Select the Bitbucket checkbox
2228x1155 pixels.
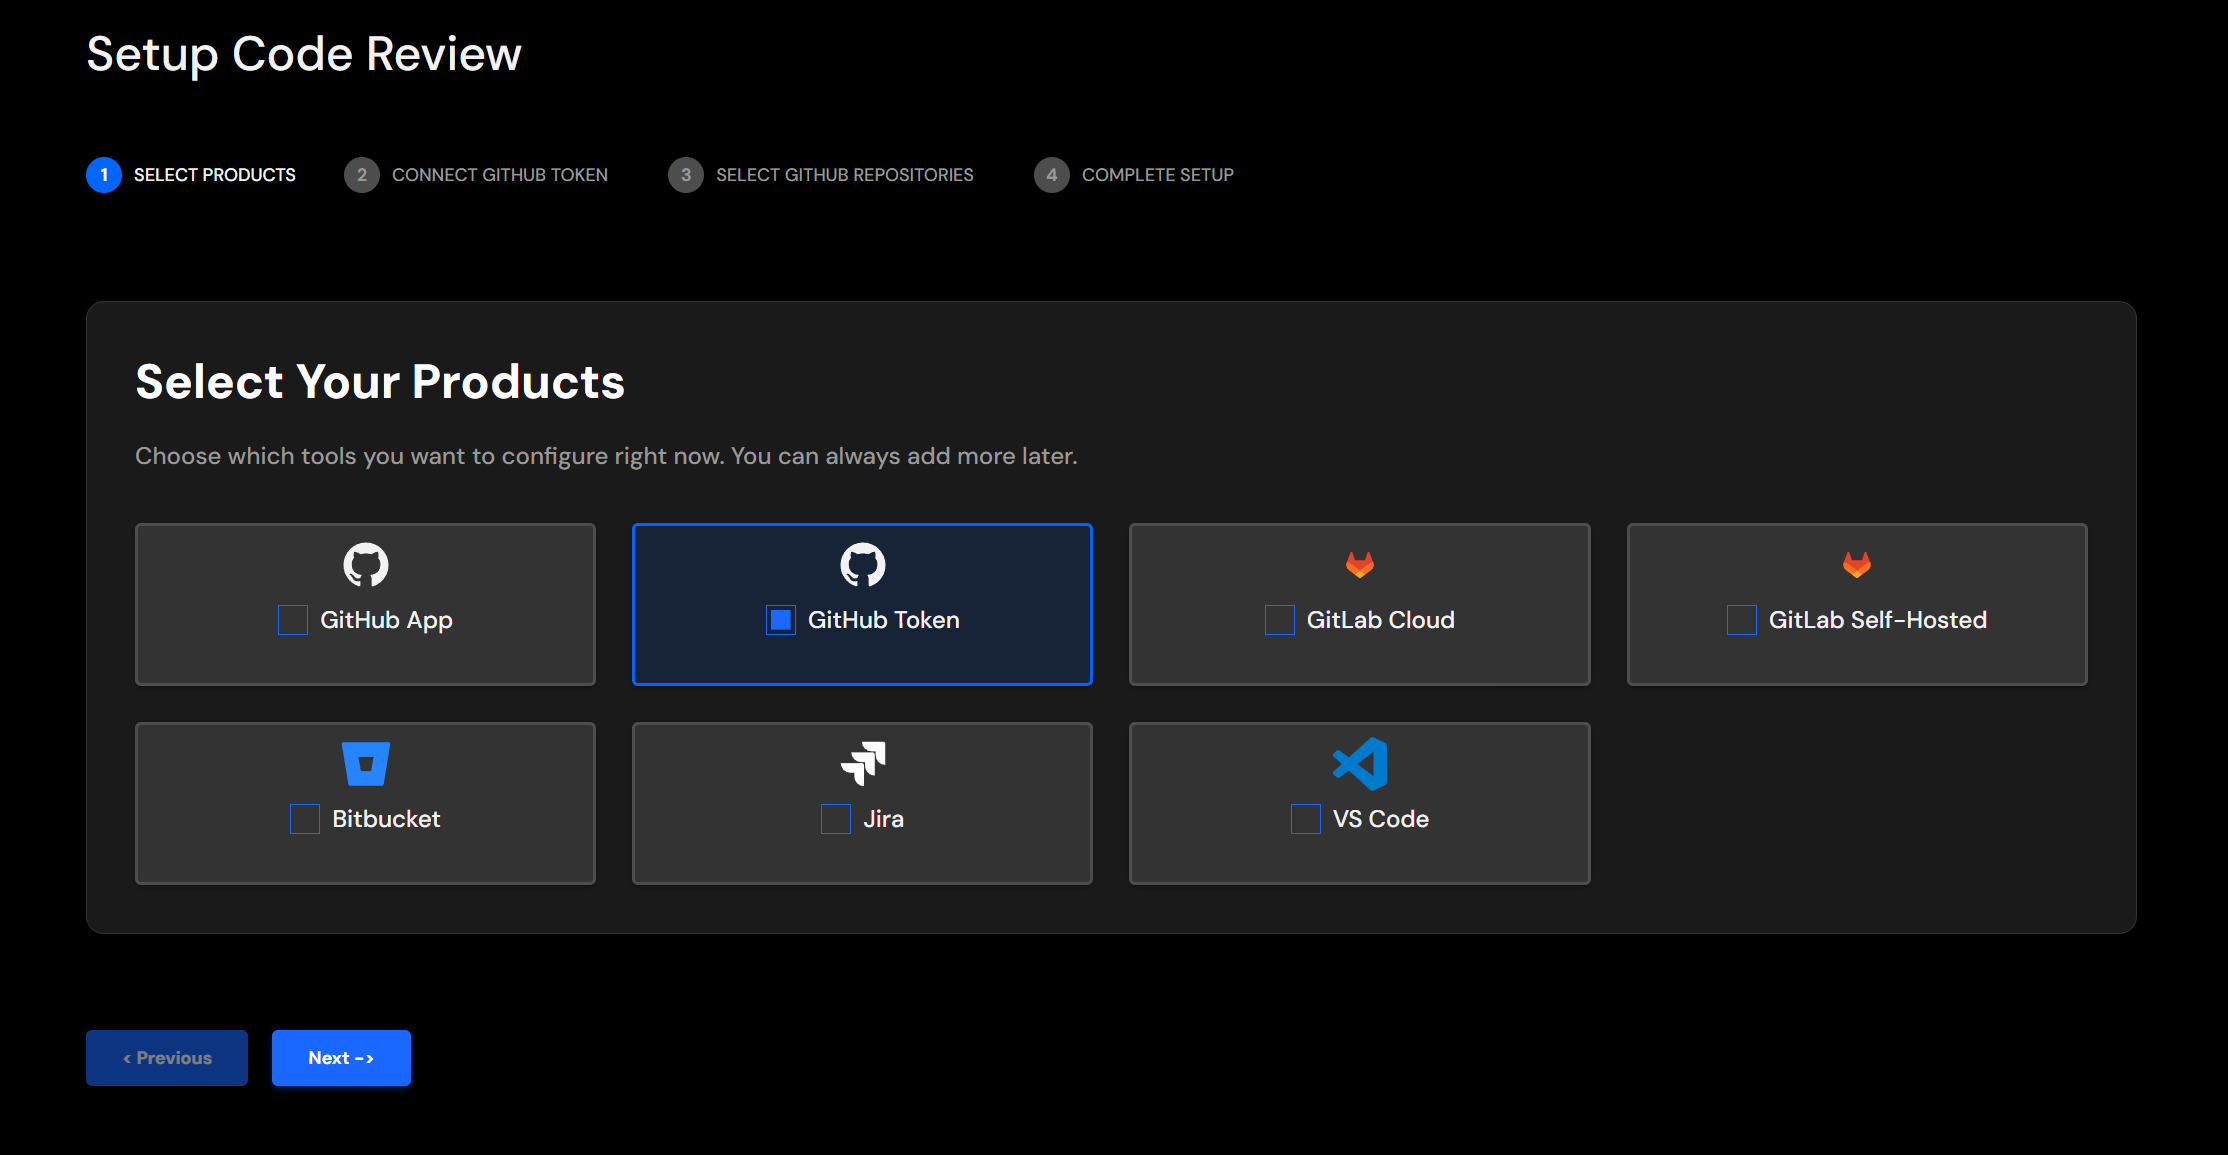tap(305, 819)
